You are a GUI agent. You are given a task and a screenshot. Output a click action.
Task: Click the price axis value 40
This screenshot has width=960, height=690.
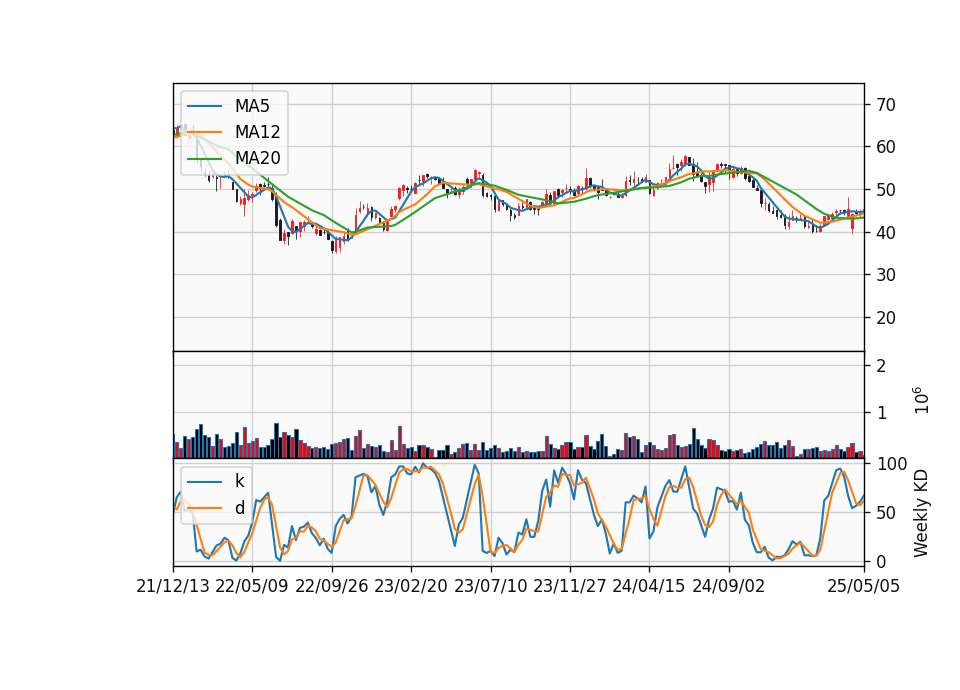886,233
